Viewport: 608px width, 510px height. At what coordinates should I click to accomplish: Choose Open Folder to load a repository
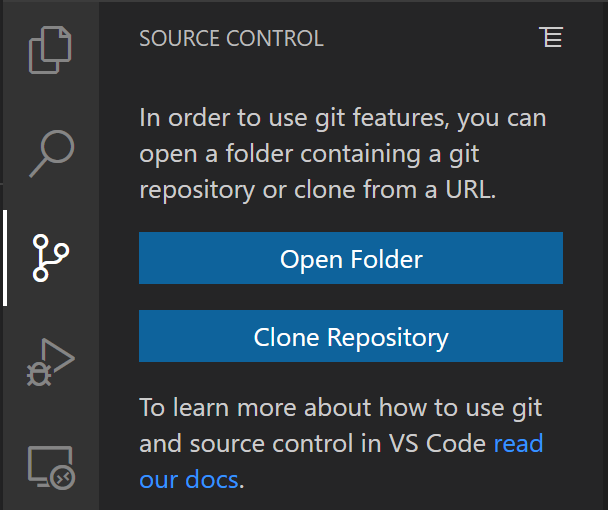click(351, 259)
